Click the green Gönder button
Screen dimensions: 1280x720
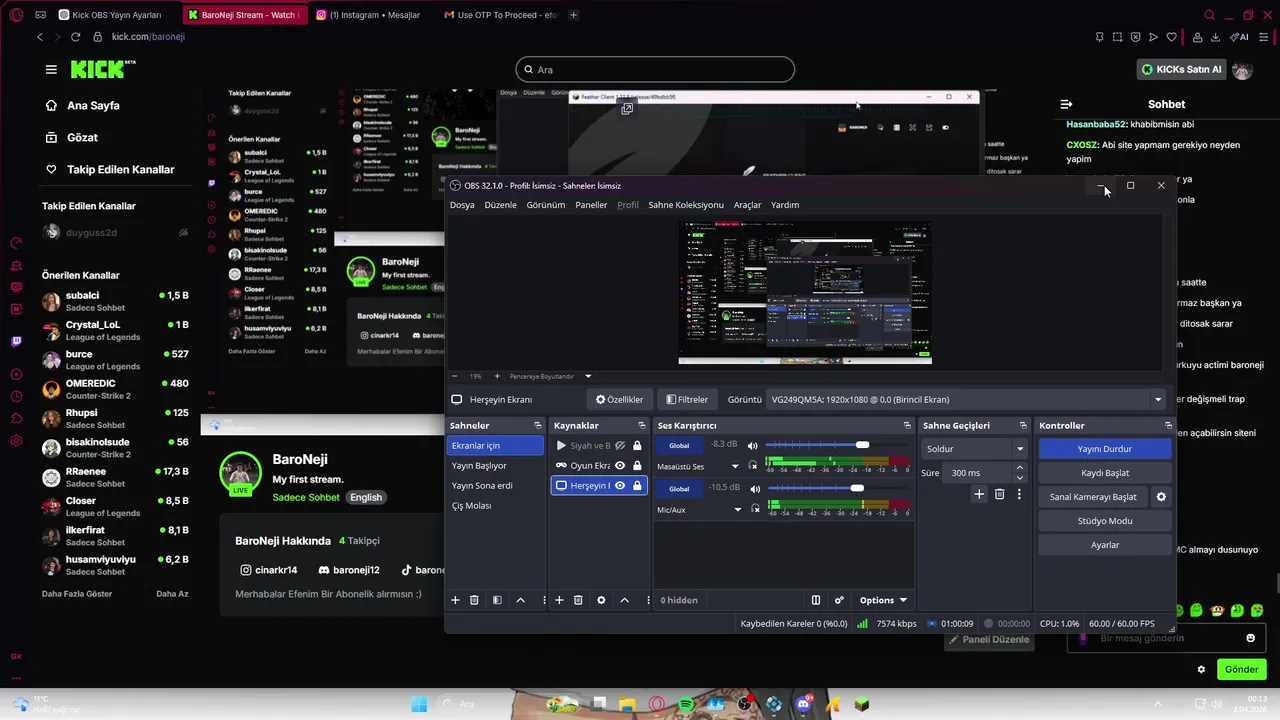1241,669
